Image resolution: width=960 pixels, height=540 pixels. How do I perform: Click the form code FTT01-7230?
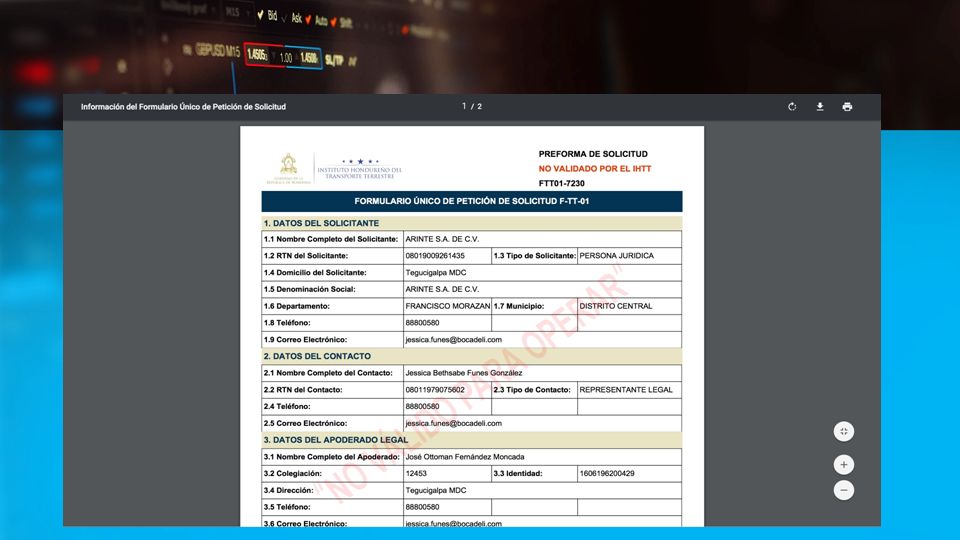(x=561, y=184)
